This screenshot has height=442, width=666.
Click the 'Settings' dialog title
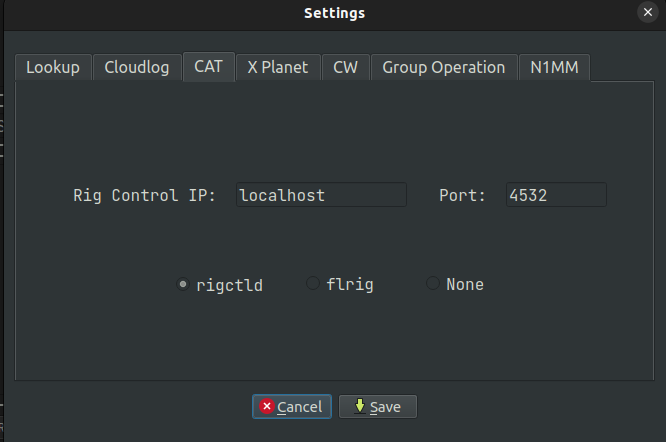334,13
